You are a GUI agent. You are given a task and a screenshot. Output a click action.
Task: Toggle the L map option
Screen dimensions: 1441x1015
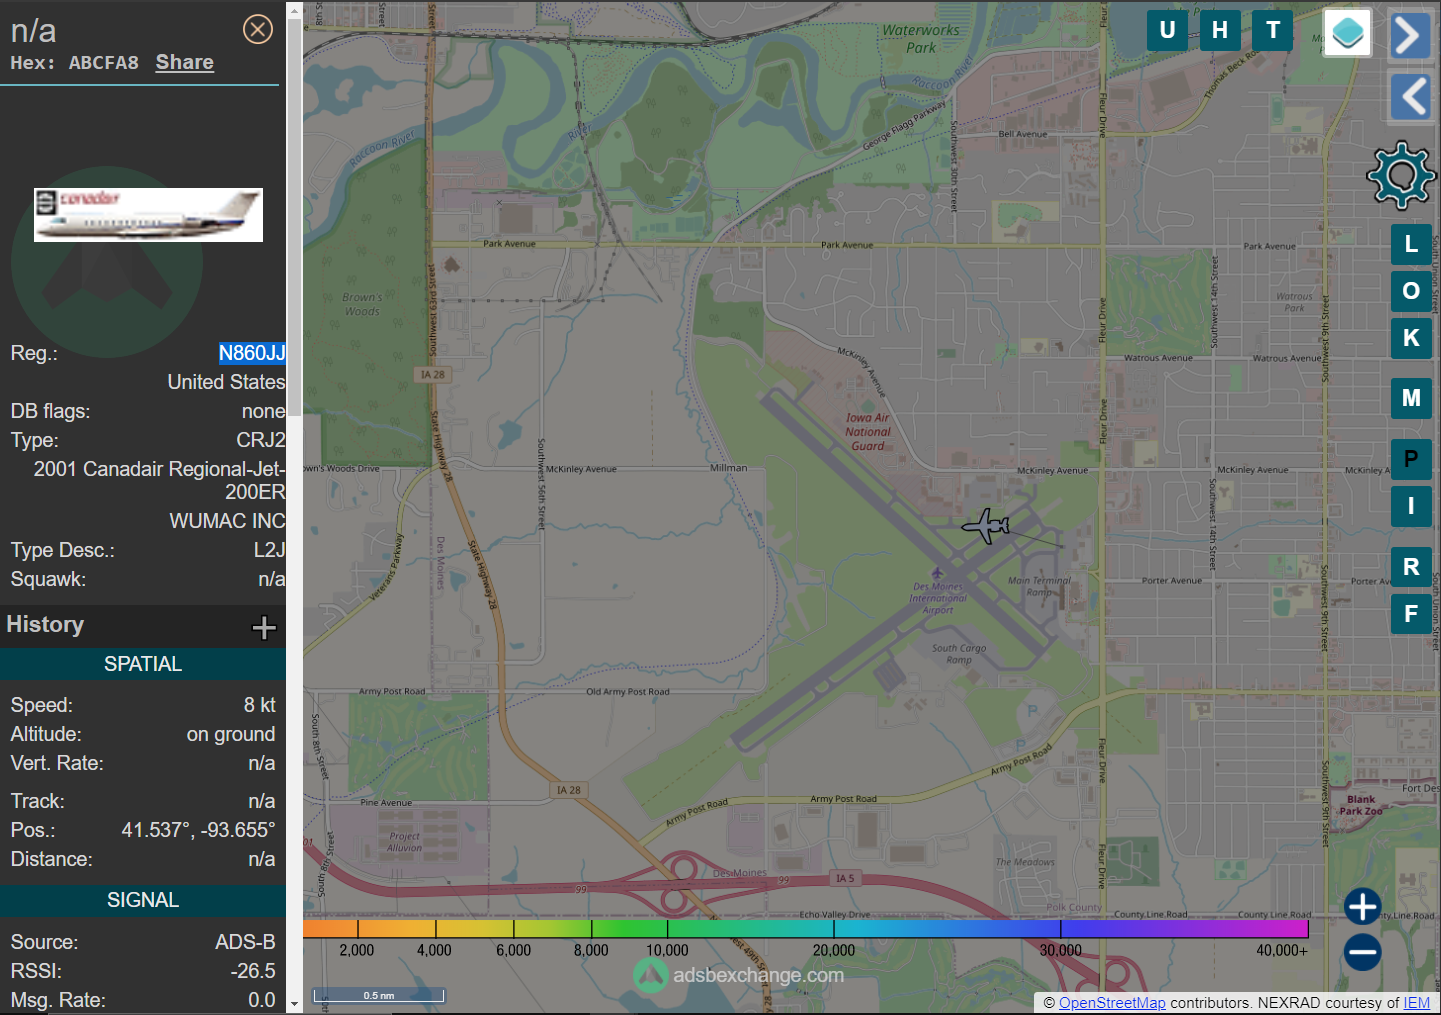(x=1411, y=244)
